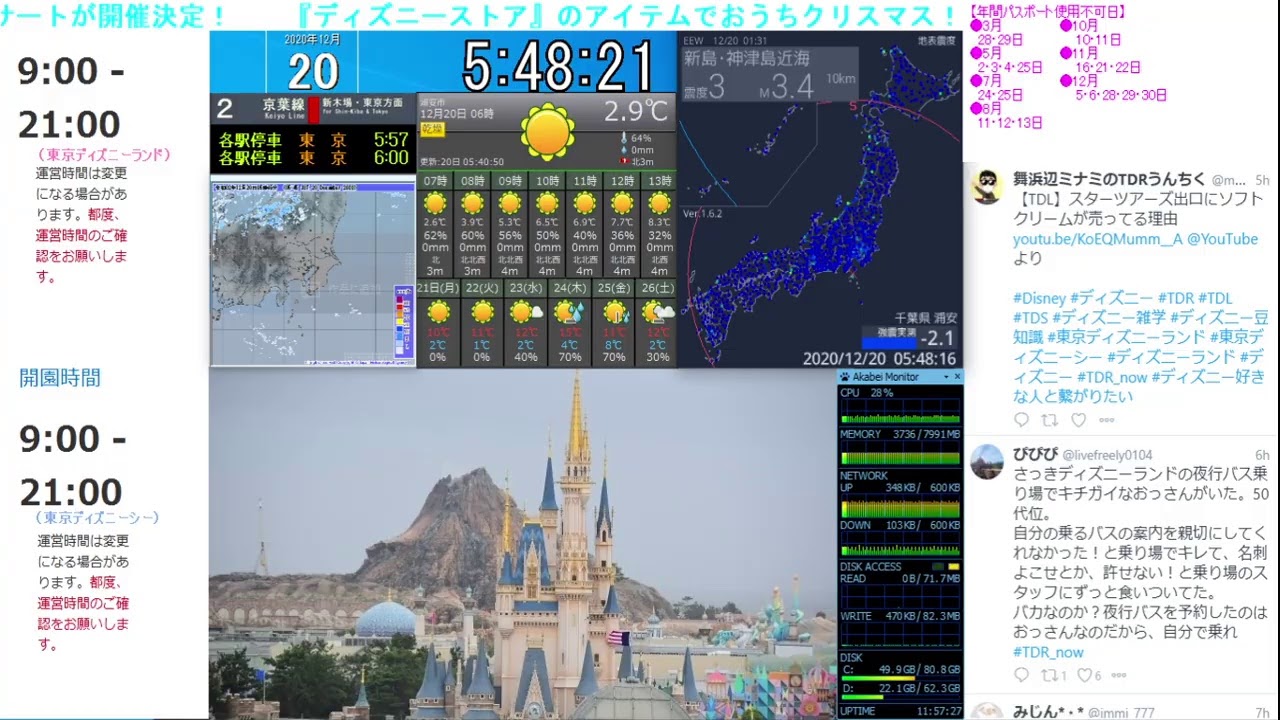Open 舞浜辺ミナミ profile avatar
Screen dimensions: 1280x720
click(987, 186)
